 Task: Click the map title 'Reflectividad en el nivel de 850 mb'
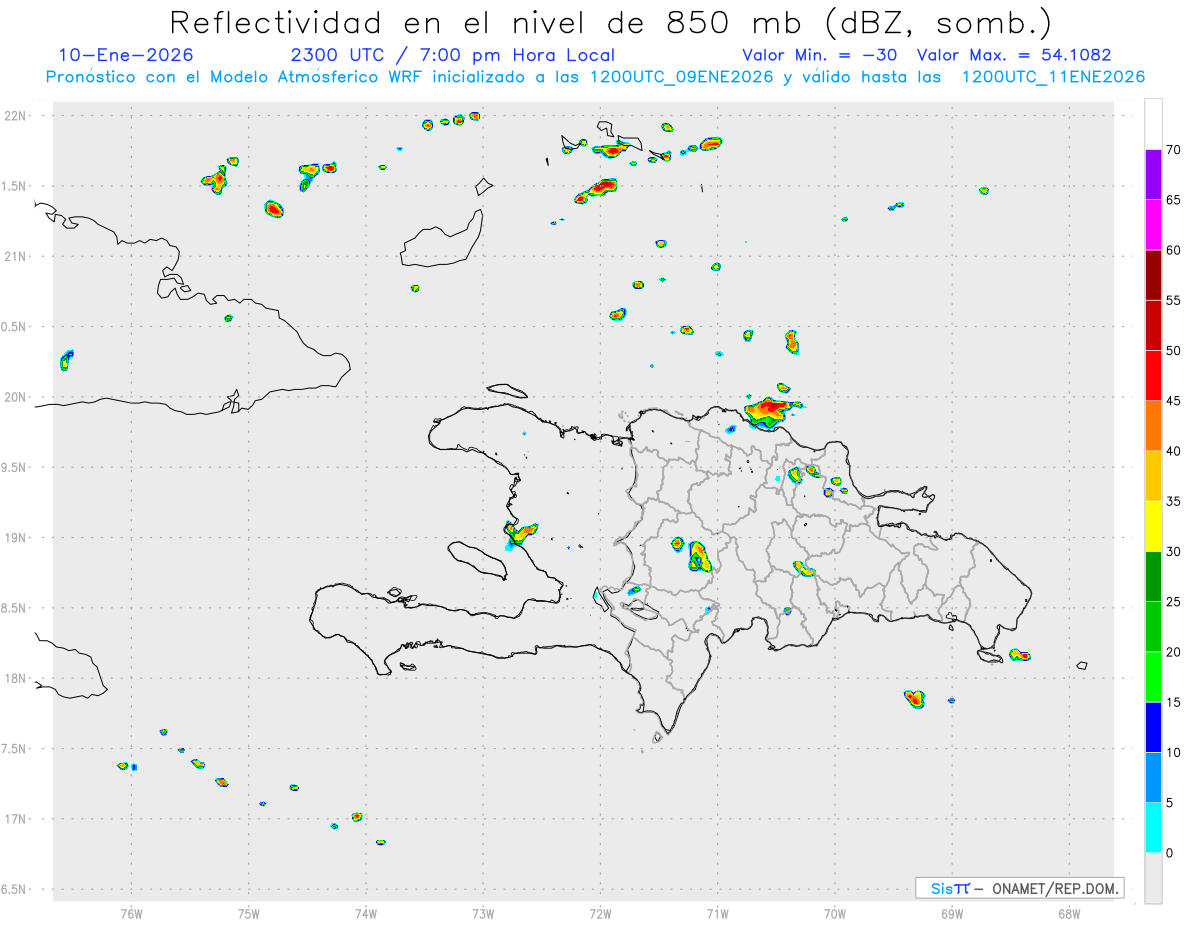click(489, 22)
